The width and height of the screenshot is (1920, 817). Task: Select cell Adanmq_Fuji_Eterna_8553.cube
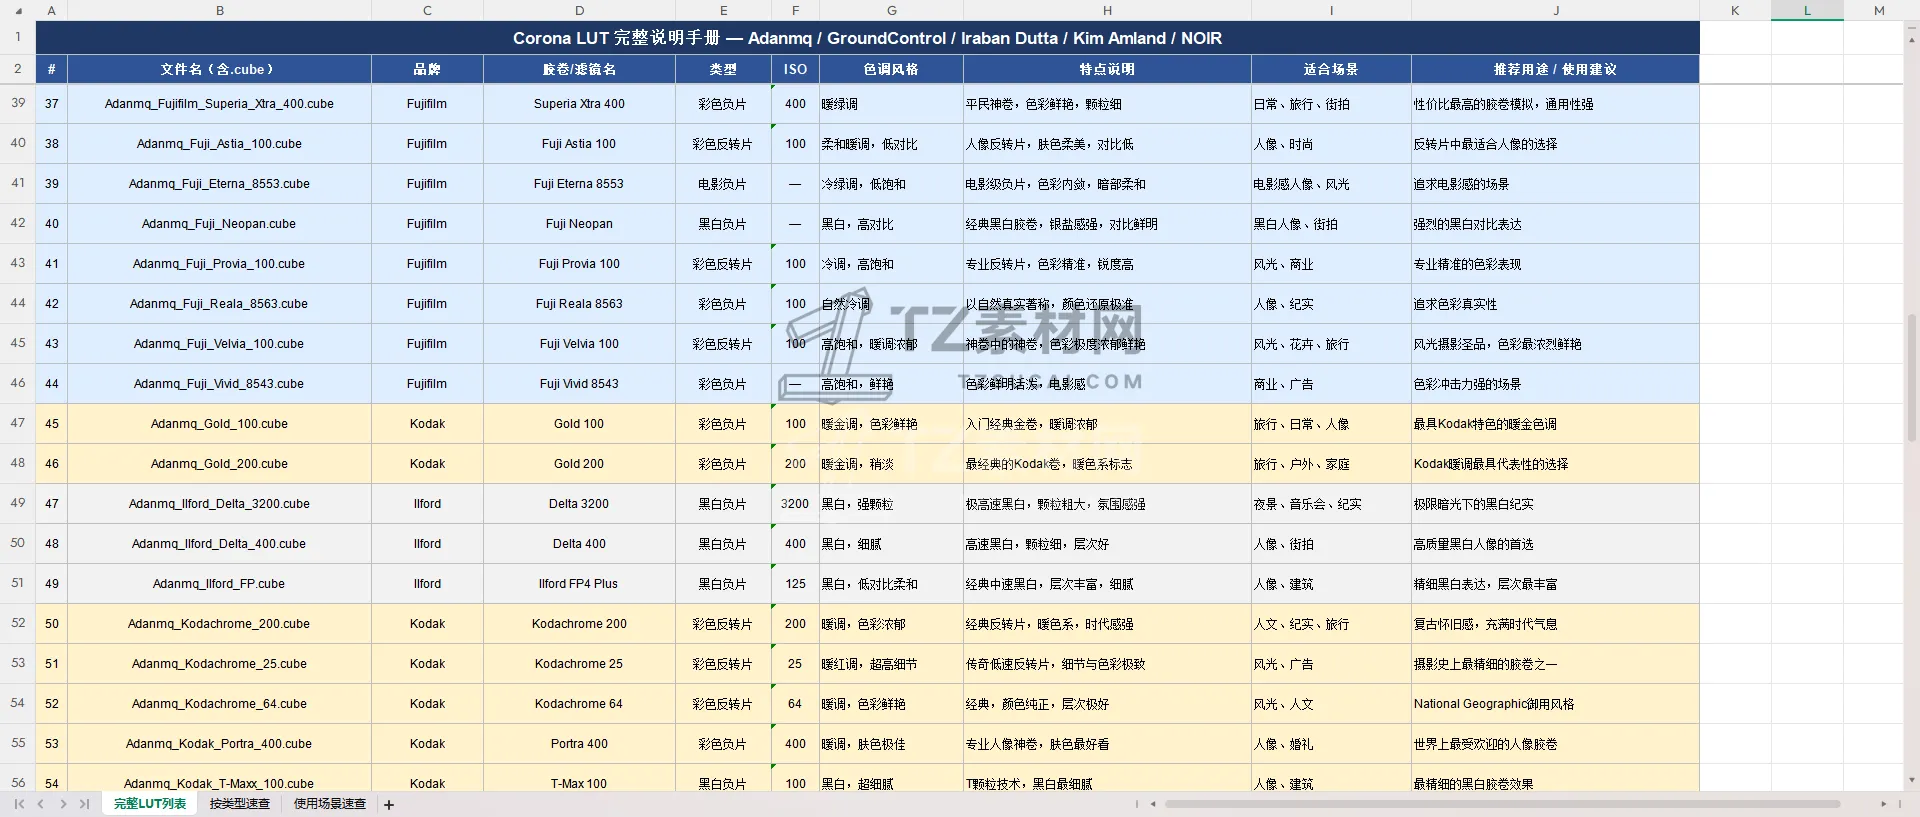(219, 184)
